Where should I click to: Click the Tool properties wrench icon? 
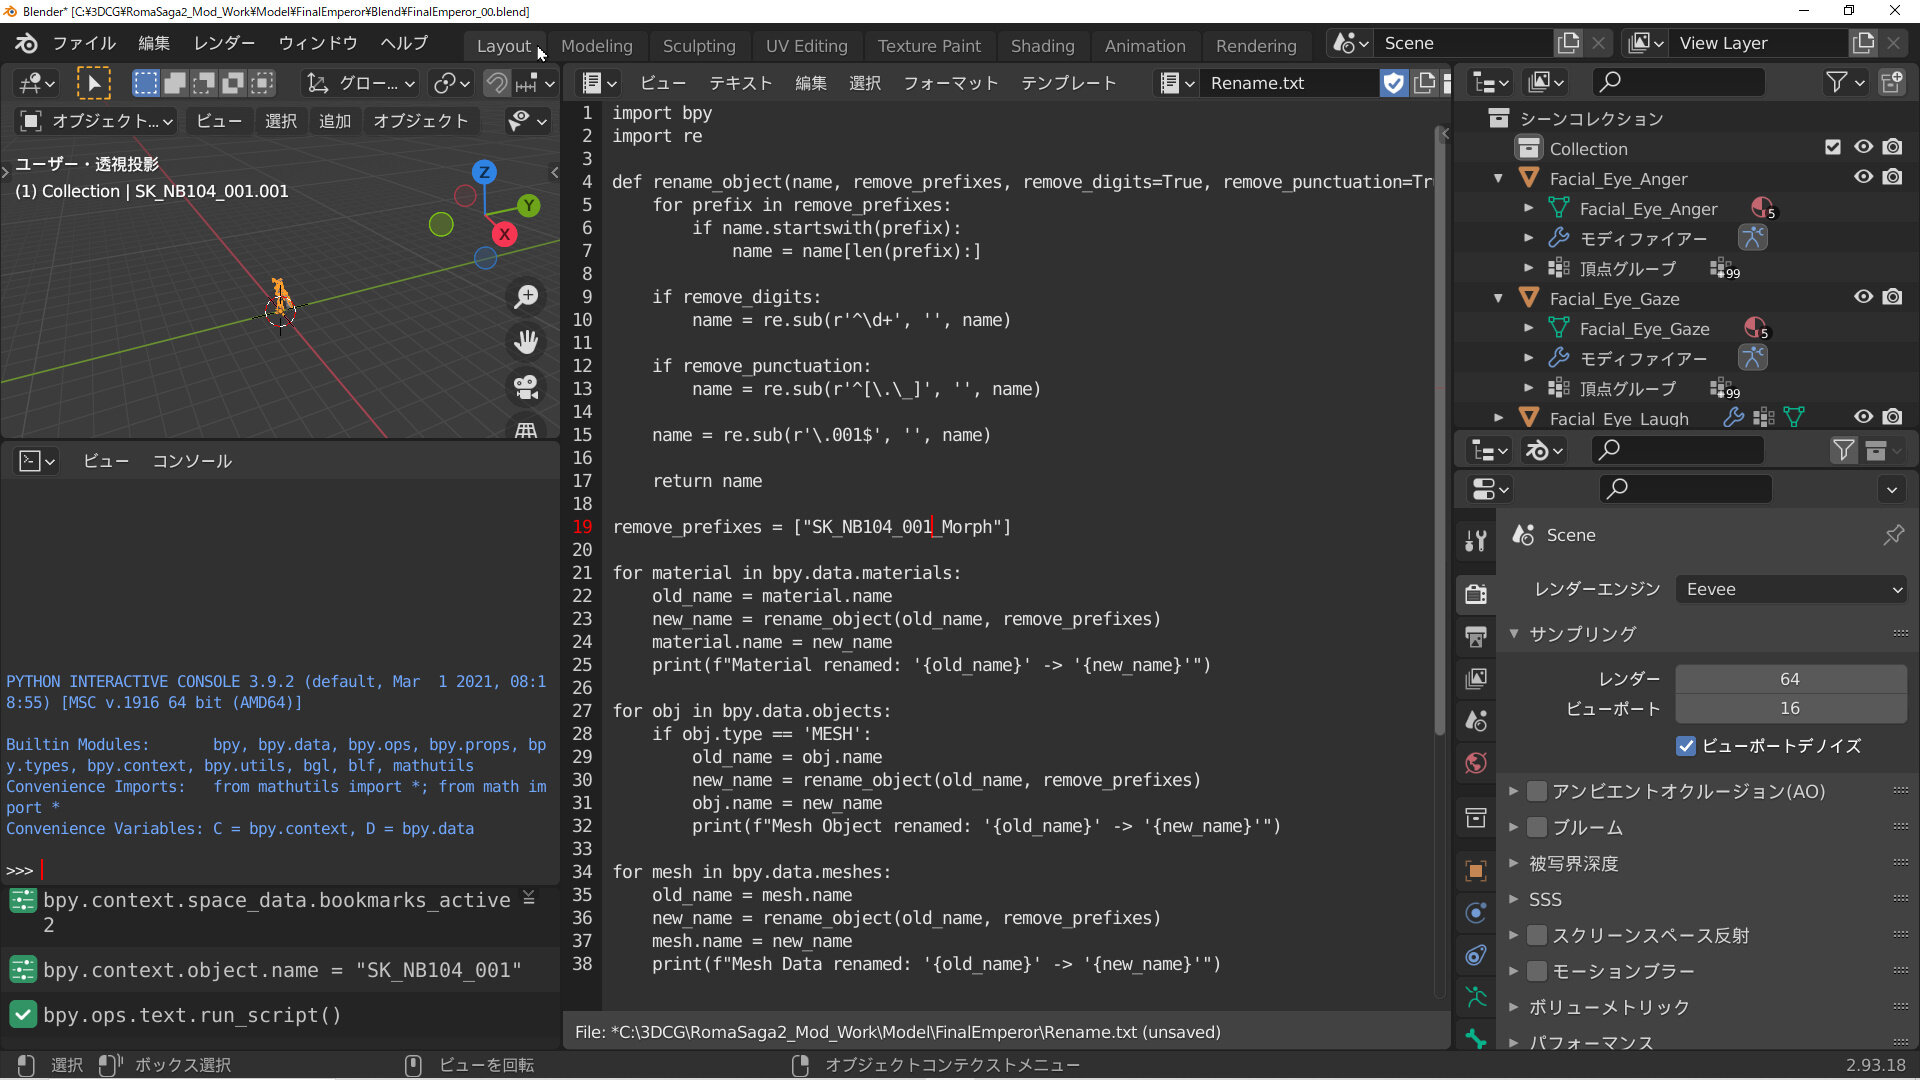pyautogui.click(x=1476, y=541)
